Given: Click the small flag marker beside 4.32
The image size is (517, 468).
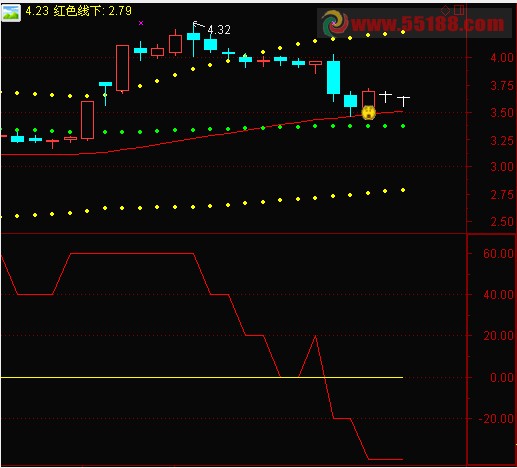Looking at the screenshot, I should [x=199, y=24].
